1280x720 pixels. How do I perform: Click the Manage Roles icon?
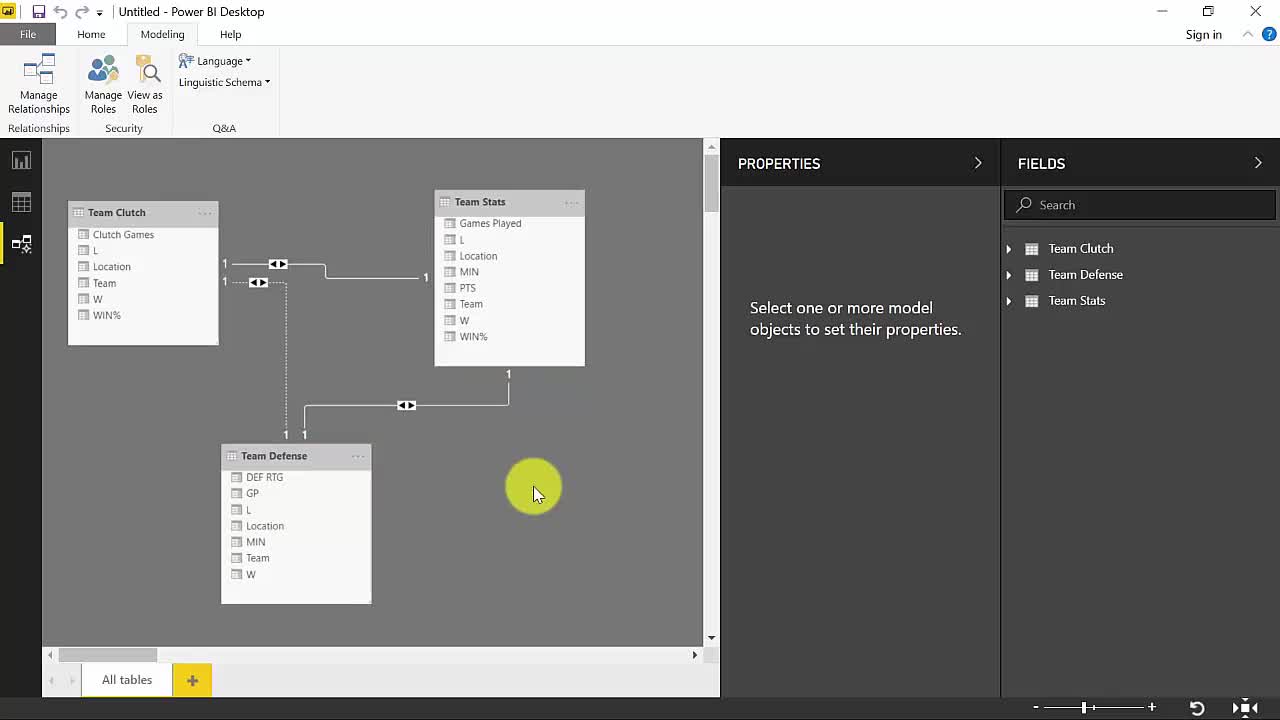103,85
